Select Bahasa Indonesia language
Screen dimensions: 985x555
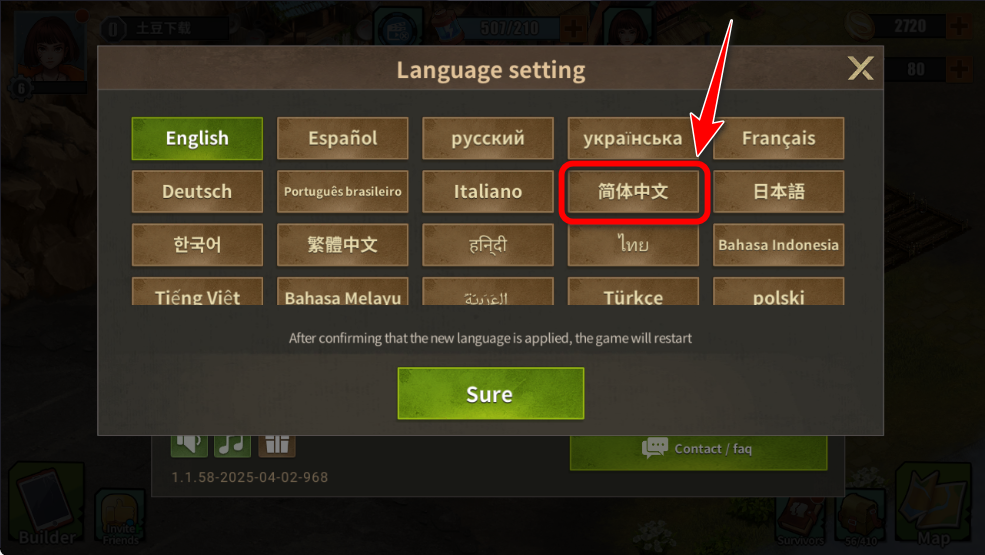[778, 245]
